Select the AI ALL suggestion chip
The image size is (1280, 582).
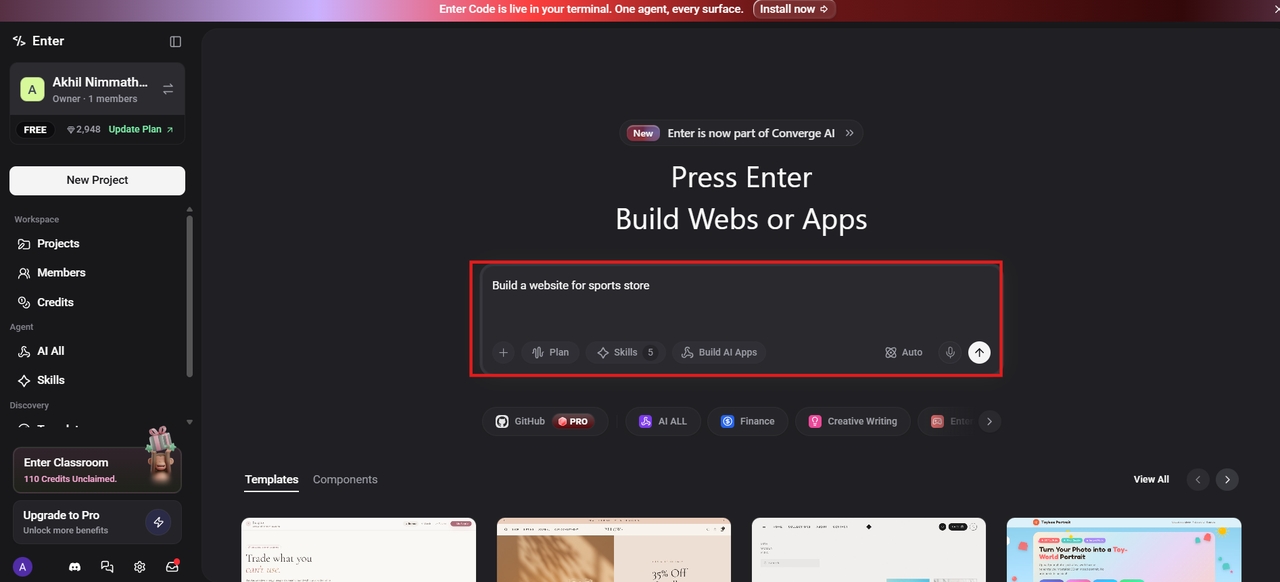pos(663,421)
